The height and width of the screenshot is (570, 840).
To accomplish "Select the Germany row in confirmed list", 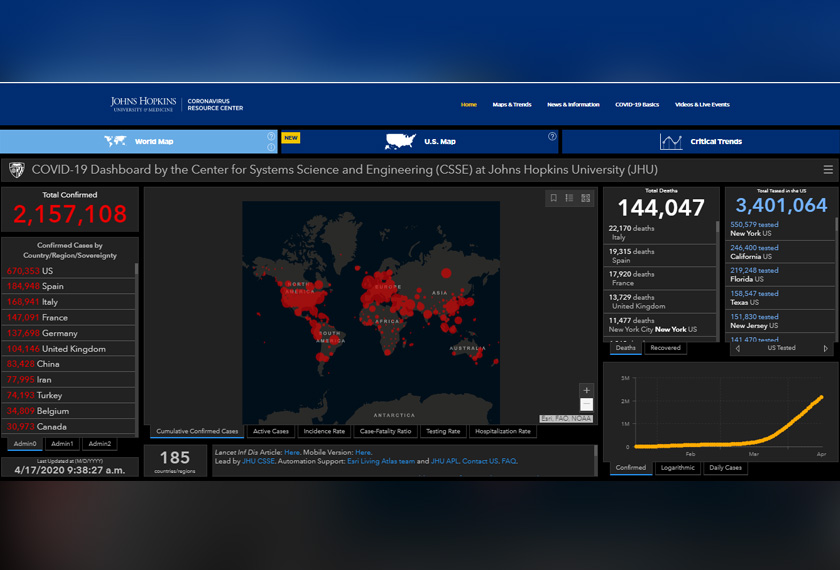I will pyautogui.click(x=69, y=333).
